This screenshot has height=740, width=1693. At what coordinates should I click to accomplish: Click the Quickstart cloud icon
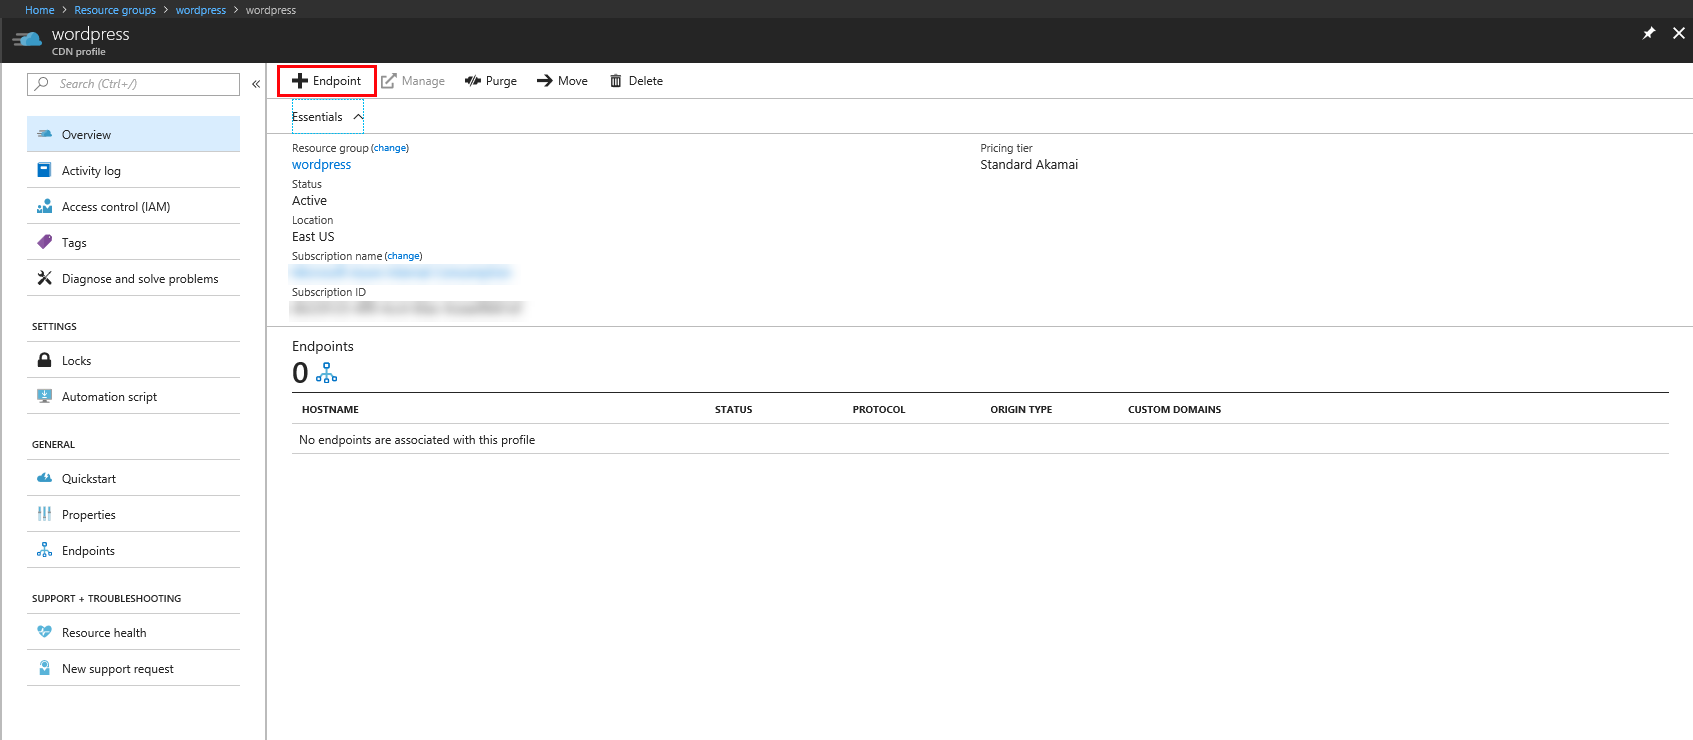(44, 478)
